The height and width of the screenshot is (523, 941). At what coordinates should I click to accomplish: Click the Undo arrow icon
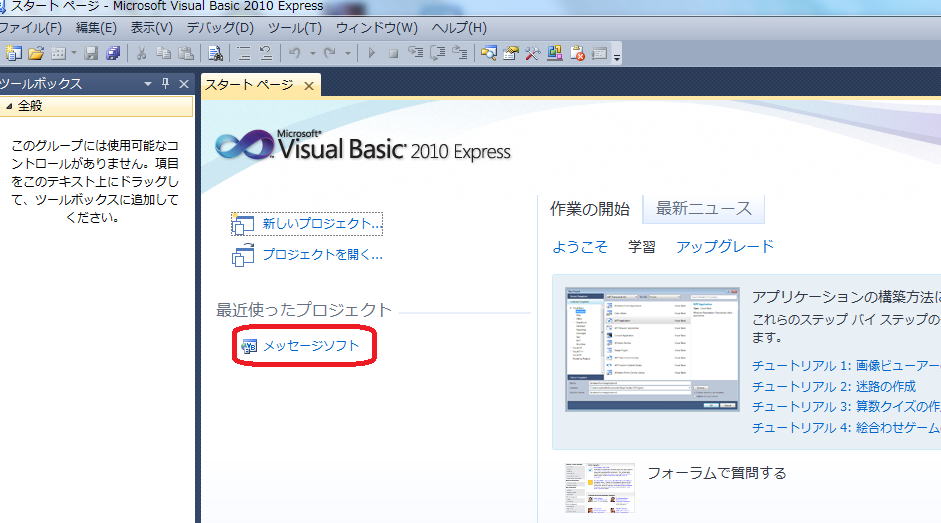click(295, 53)
